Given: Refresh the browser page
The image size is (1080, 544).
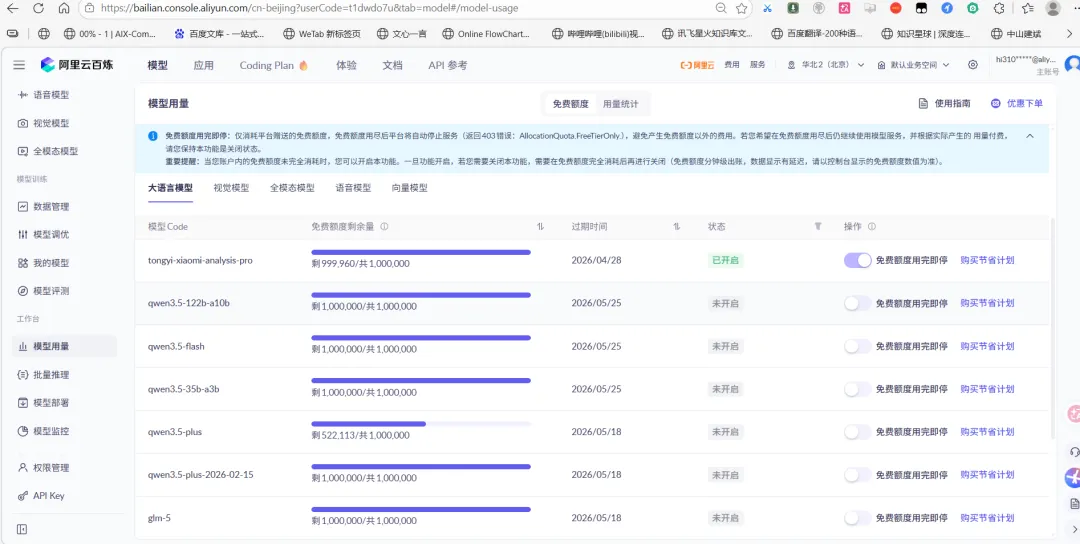Looking at the screenshot, I should click(x=39, y=8).
